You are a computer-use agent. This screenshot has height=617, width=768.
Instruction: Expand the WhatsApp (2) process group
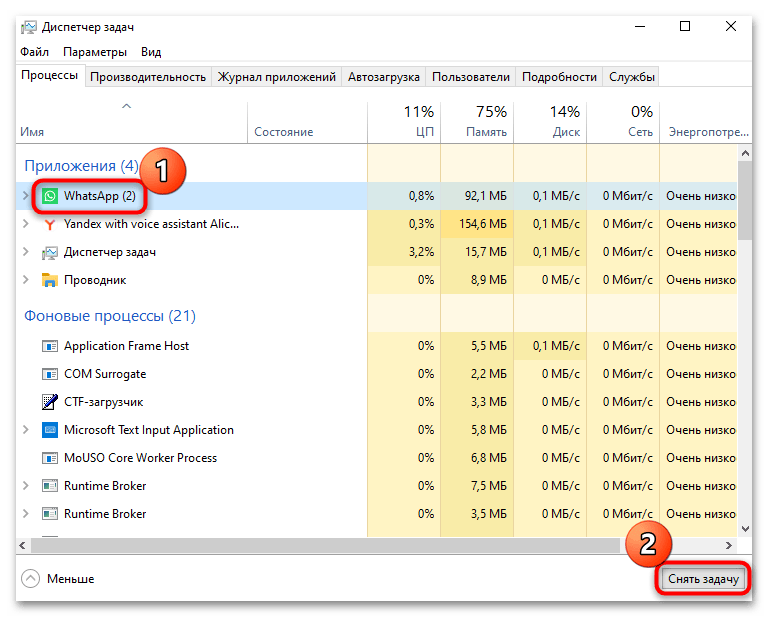tap(25, 196)
